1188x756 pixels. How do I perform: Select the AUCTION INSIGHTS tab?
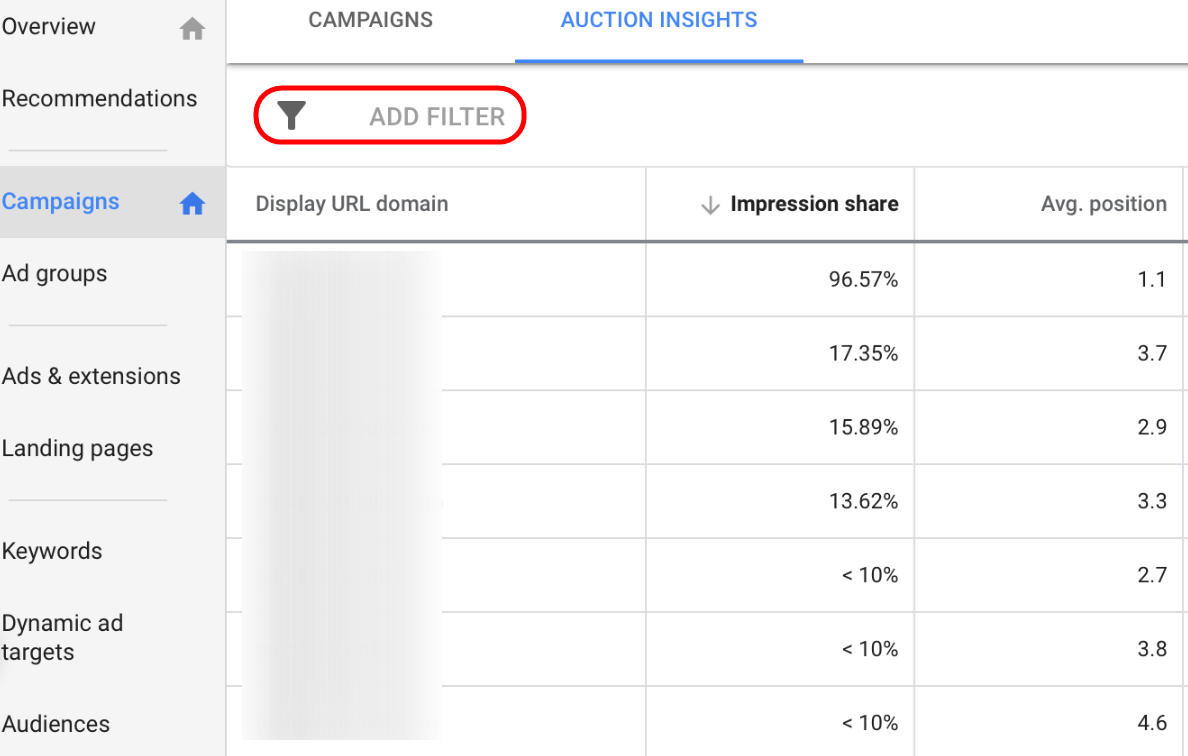coord(659,20)
